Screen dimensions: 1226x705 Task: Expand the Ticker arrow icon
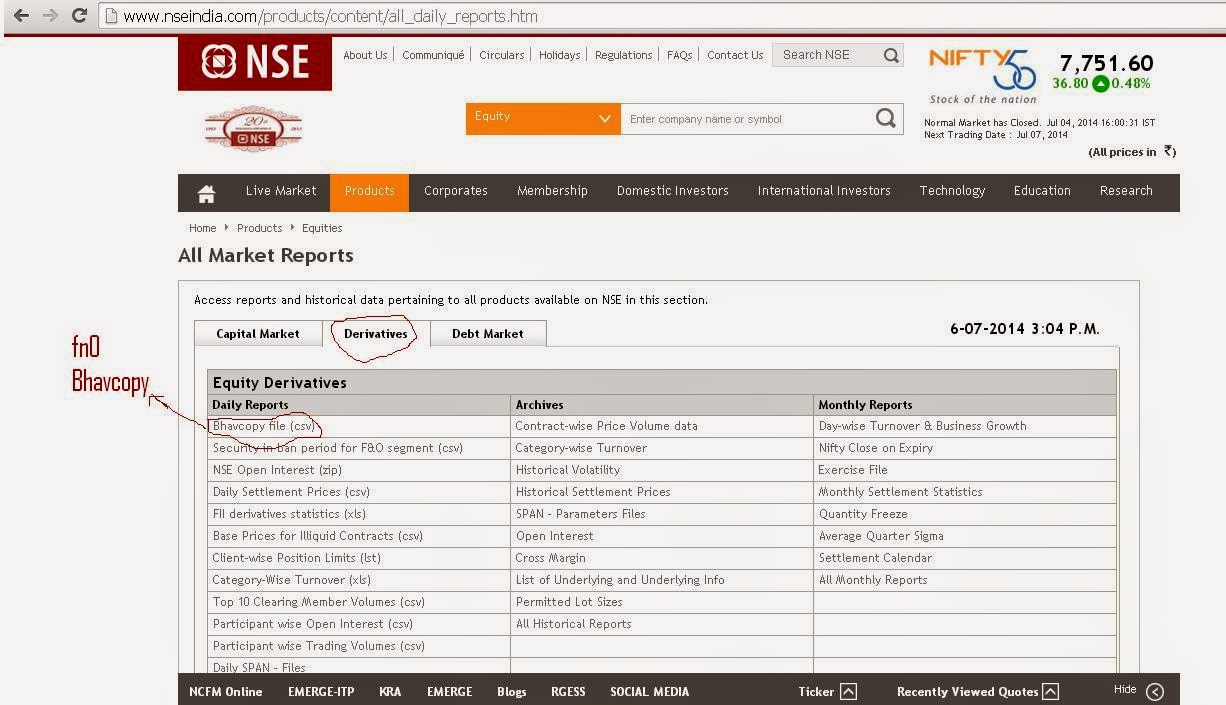[x=848, y=691]
